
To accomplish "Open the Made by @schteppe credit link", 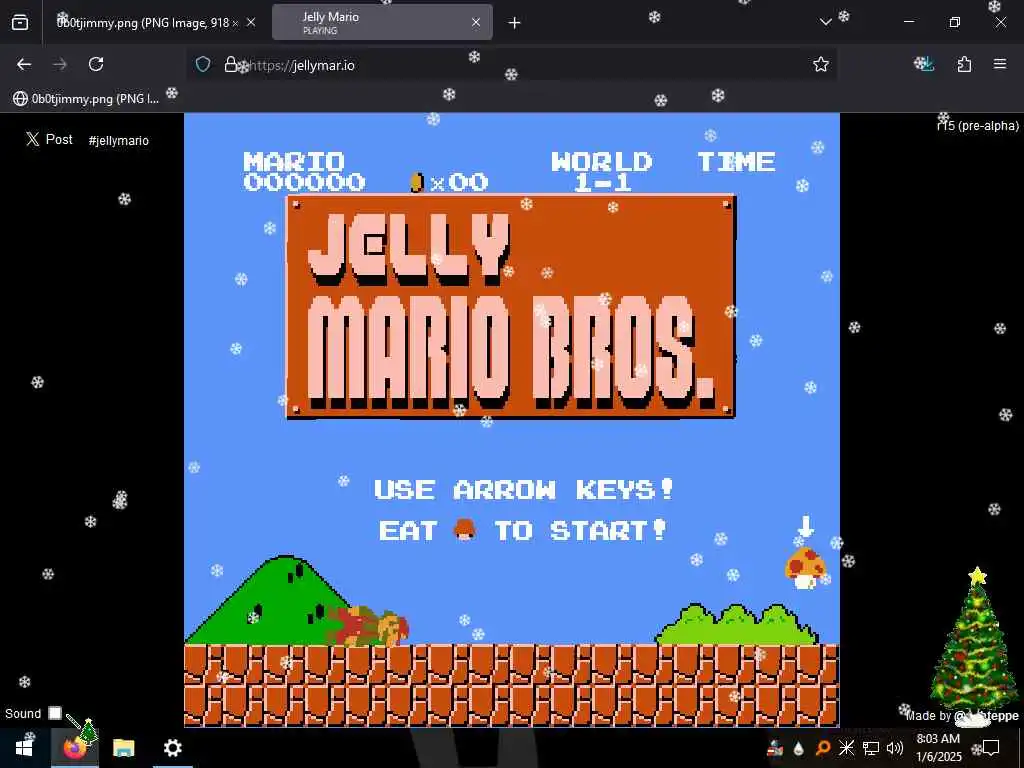I will pyautogui.click(x=962, y=716).
